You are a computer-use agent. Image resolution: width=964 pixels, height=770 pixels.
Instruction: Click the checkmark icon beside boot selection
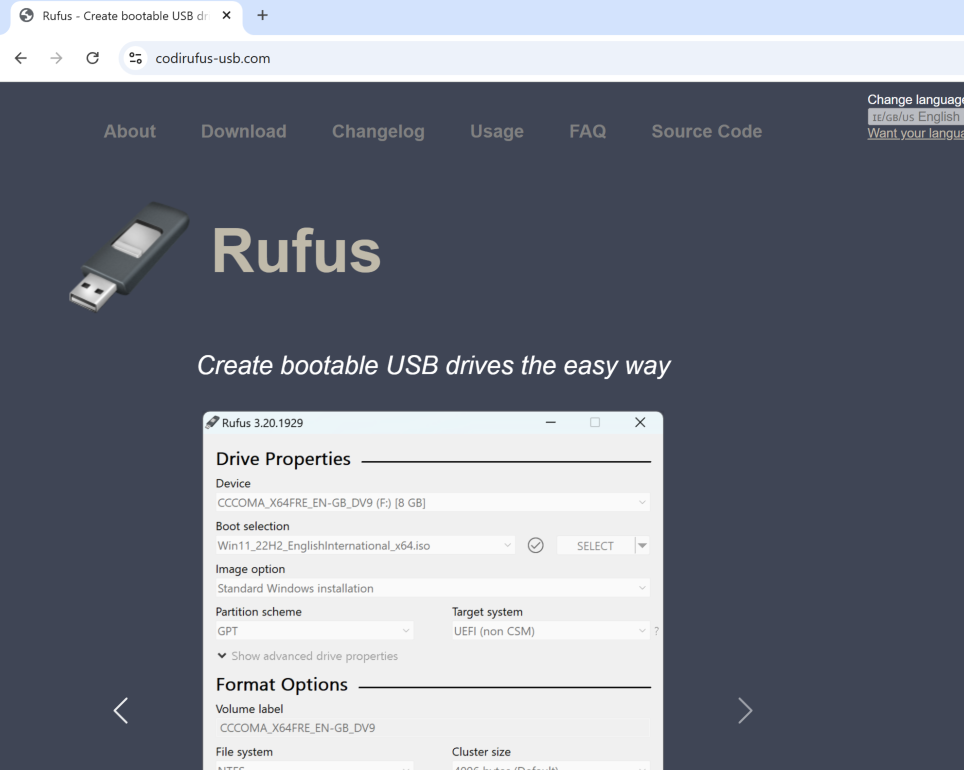point(535,545)
